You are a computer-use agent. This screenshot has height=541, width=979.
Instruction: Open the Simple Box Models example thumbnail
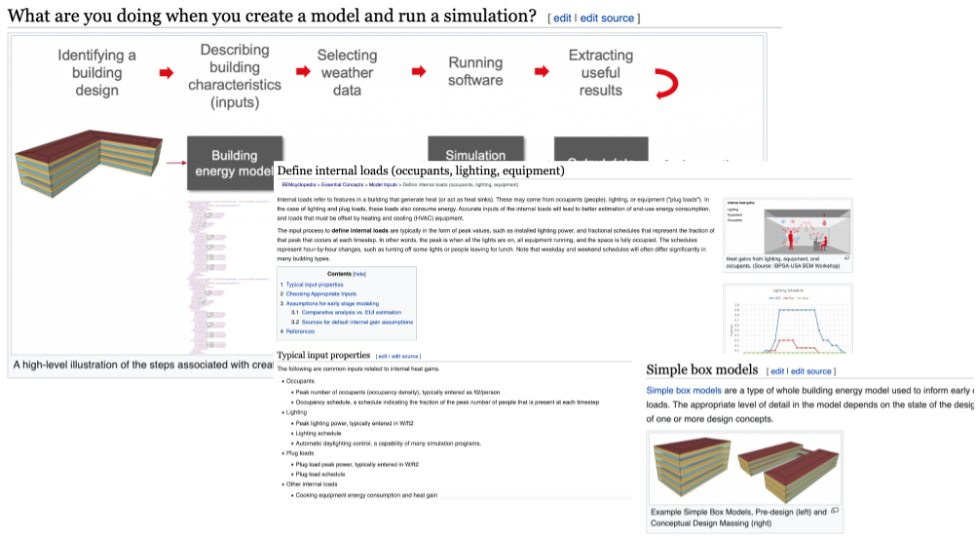(745, 469)
